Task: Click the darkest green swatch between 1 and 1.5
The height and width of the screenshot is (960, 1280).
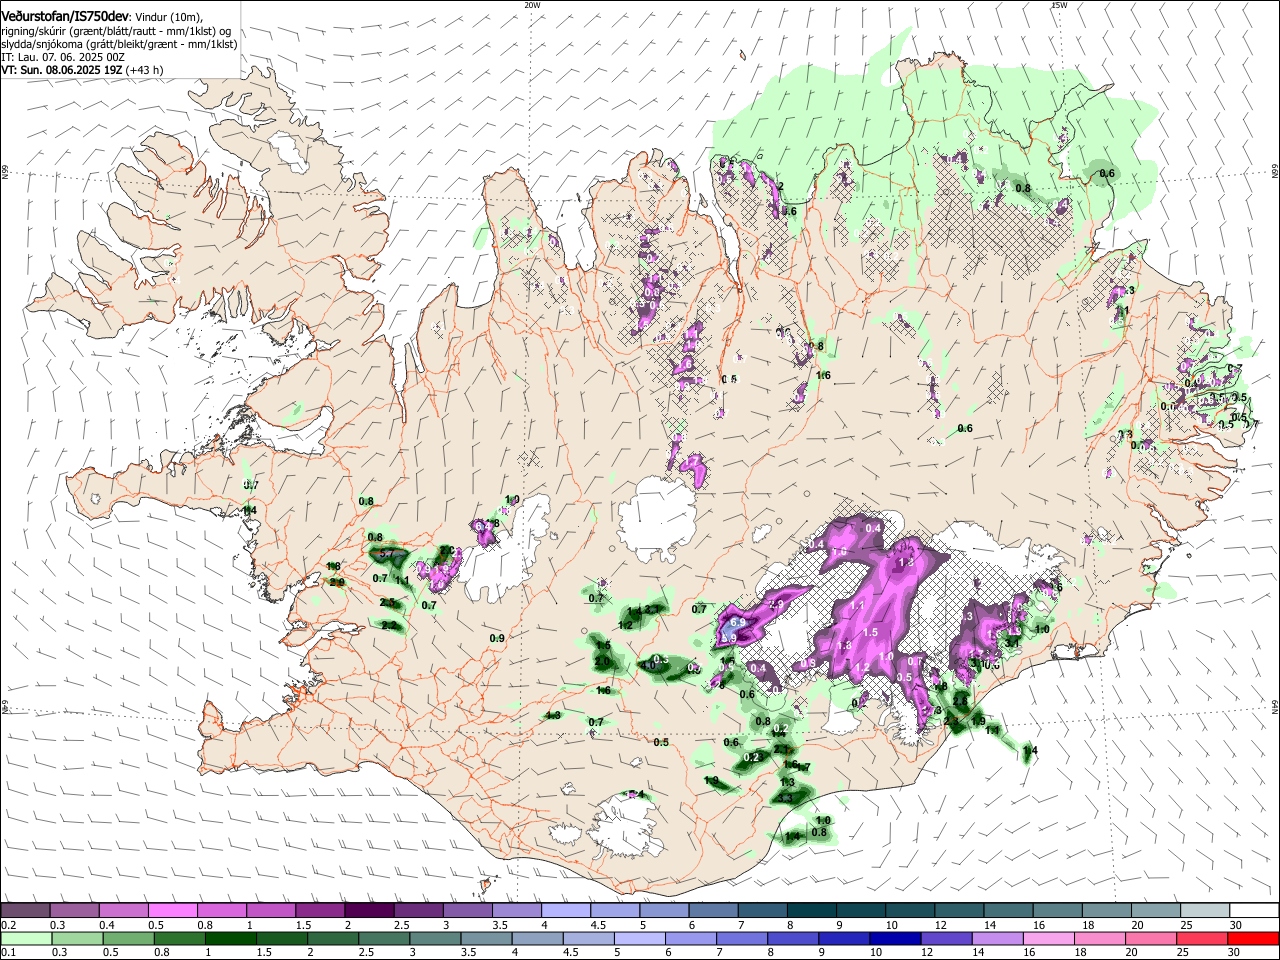Action: coord(231,938)
